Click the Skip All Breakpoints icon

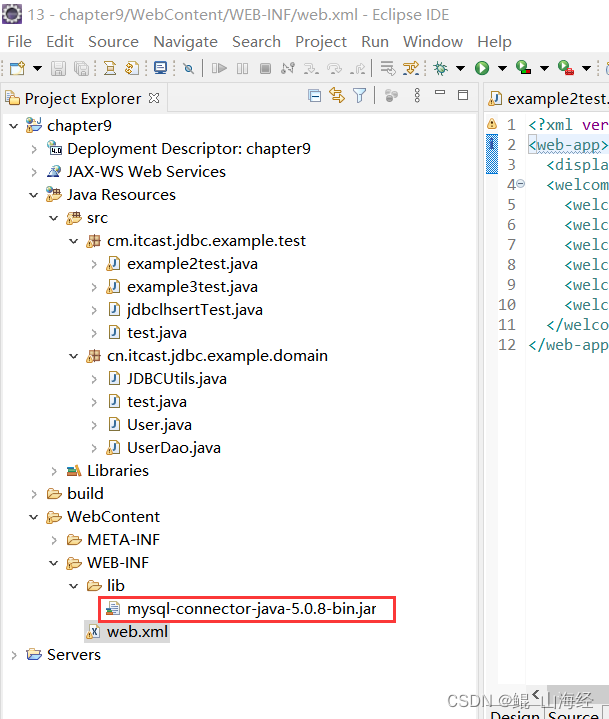pos(188,68)
